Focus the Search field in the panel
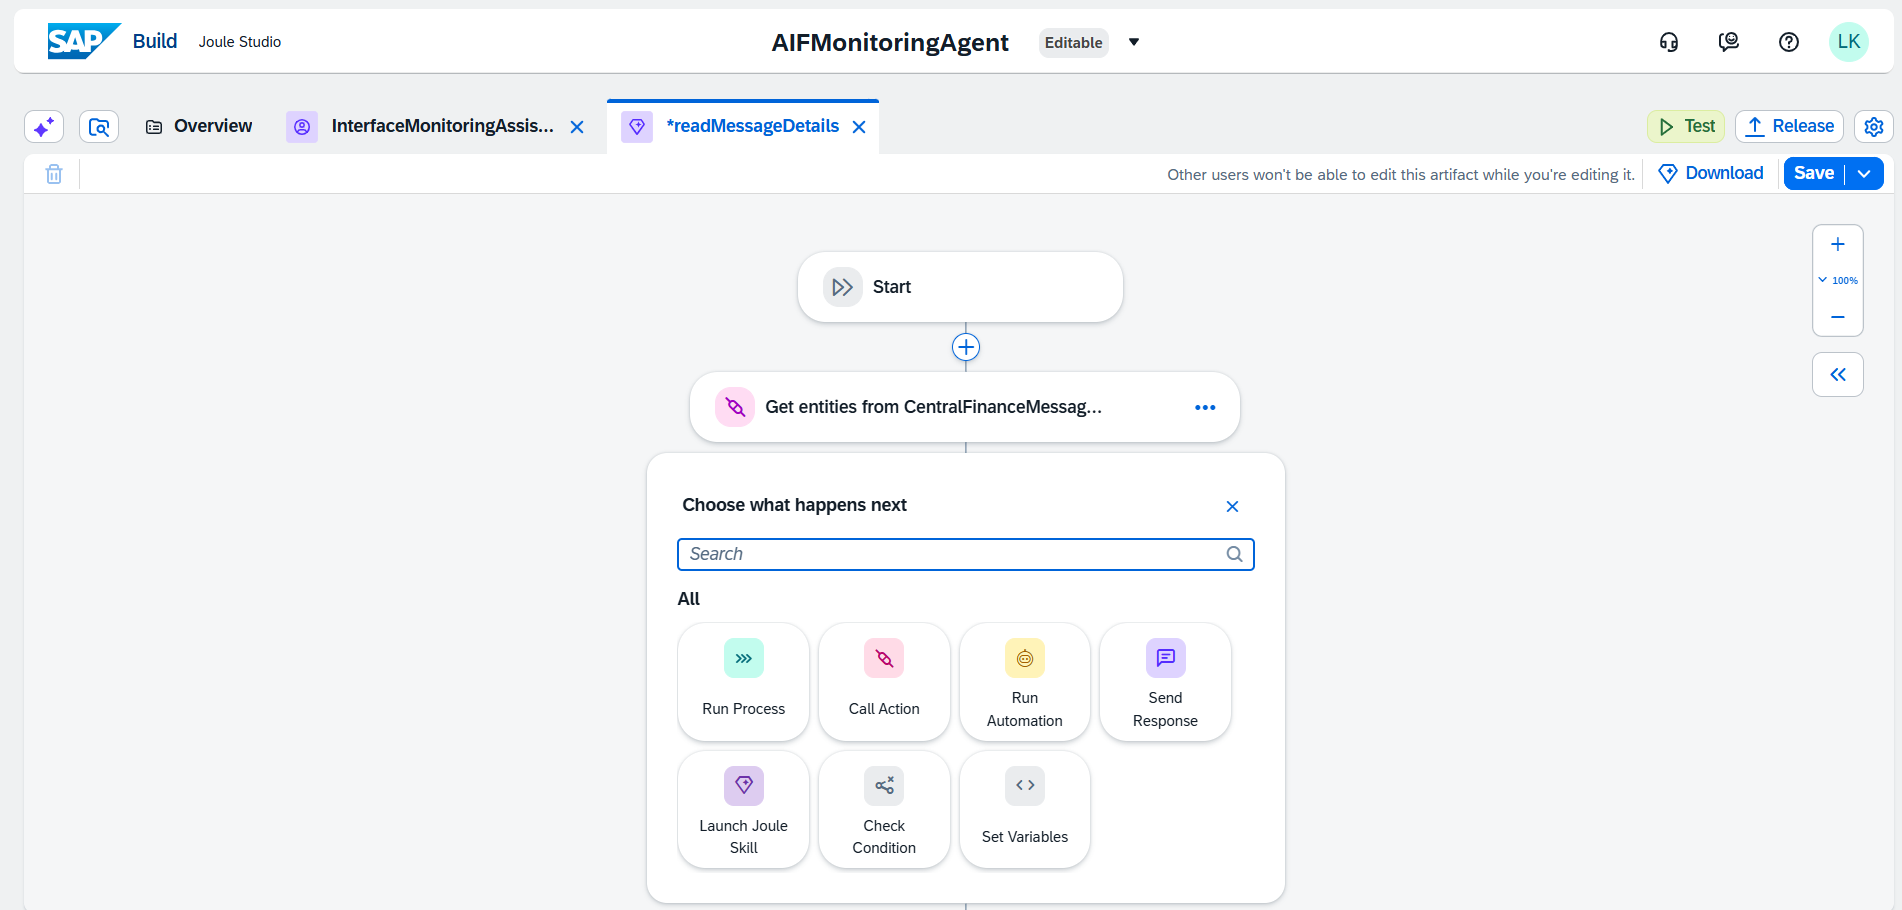Image resolution: width=1902 pixels, height=910 pixels. tap(966, 554)
